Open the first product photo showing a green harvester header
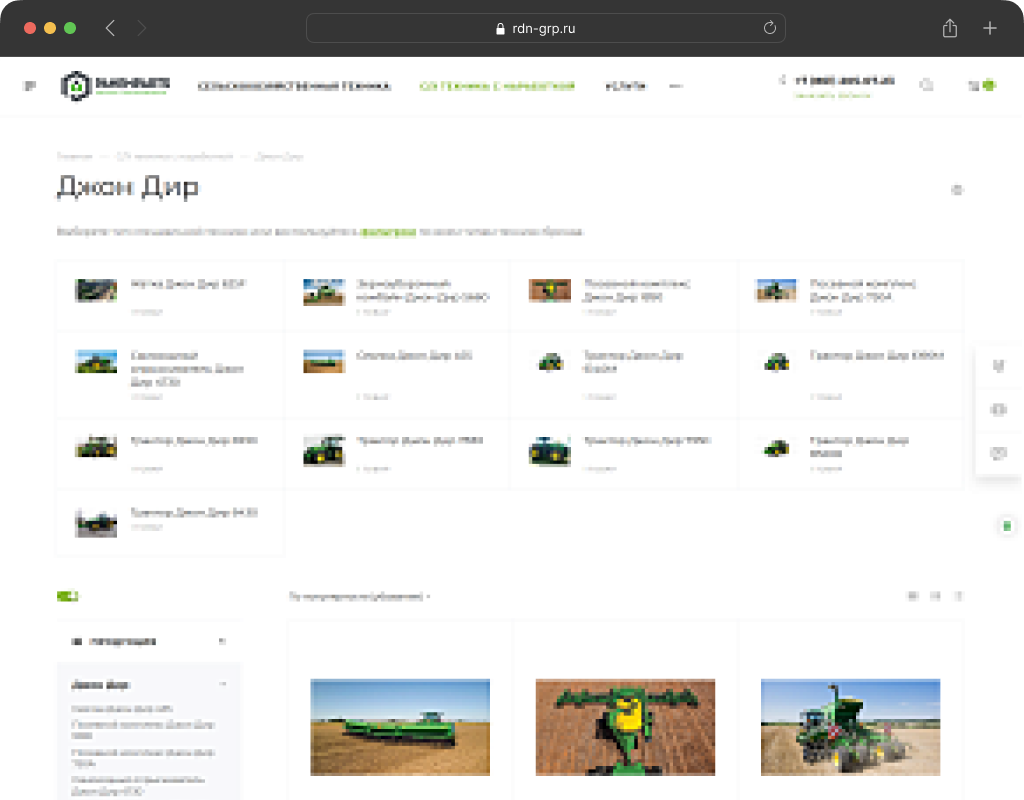The height and width of the screenshot is (800, 1024). pos(400,727)
